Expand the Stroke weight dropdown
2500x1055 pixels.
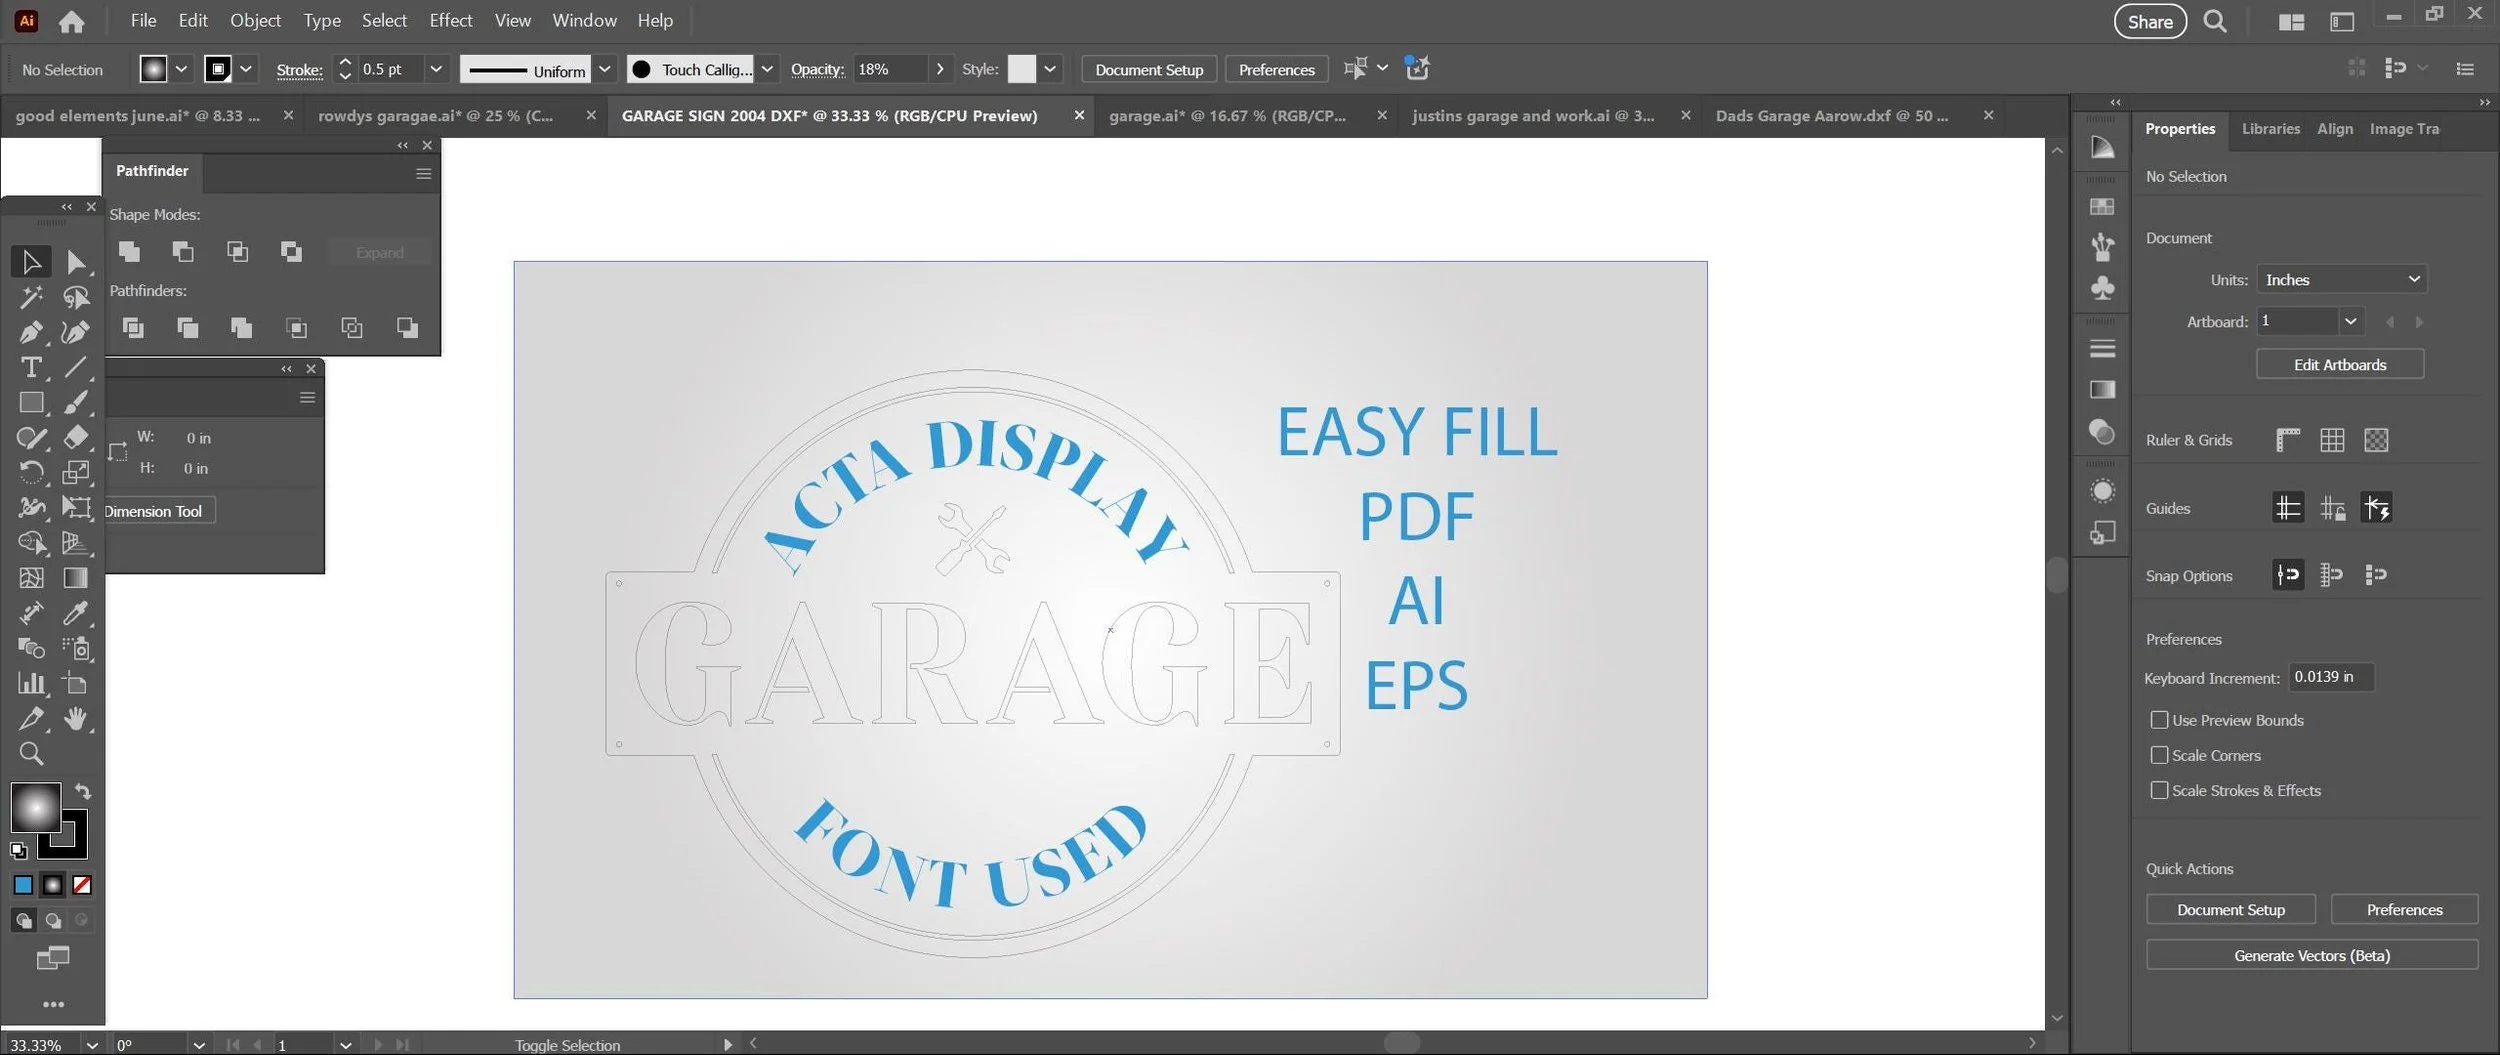[436, 69]
